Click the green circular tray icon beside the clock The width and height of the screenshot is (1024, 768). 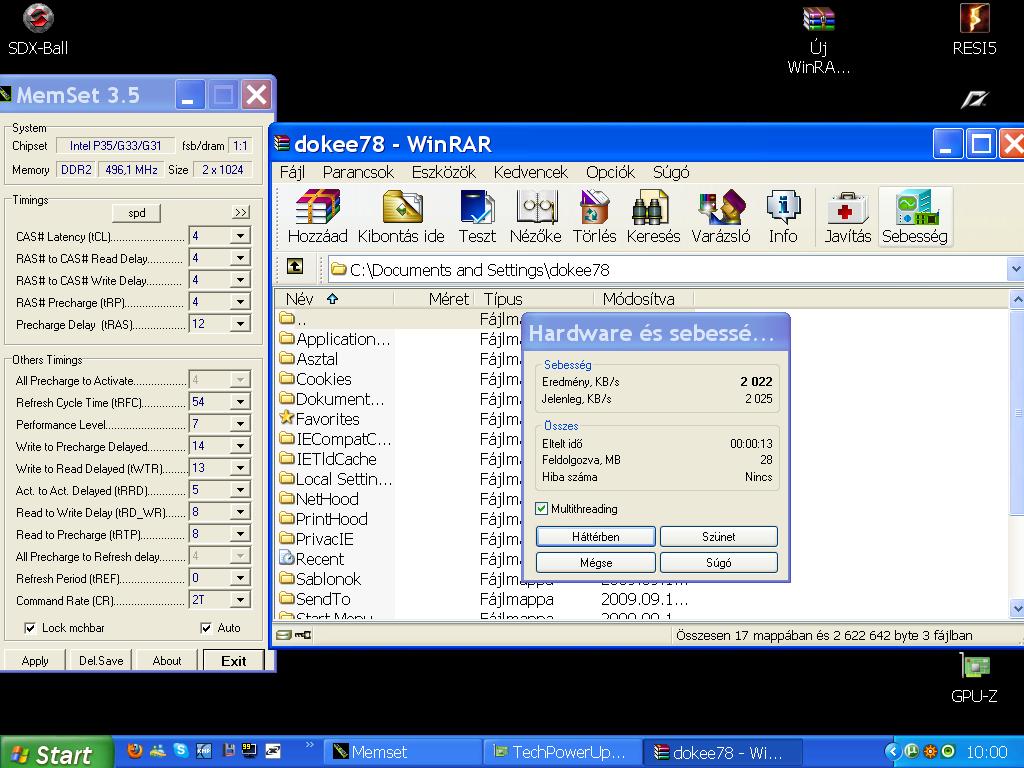(949, 751)
